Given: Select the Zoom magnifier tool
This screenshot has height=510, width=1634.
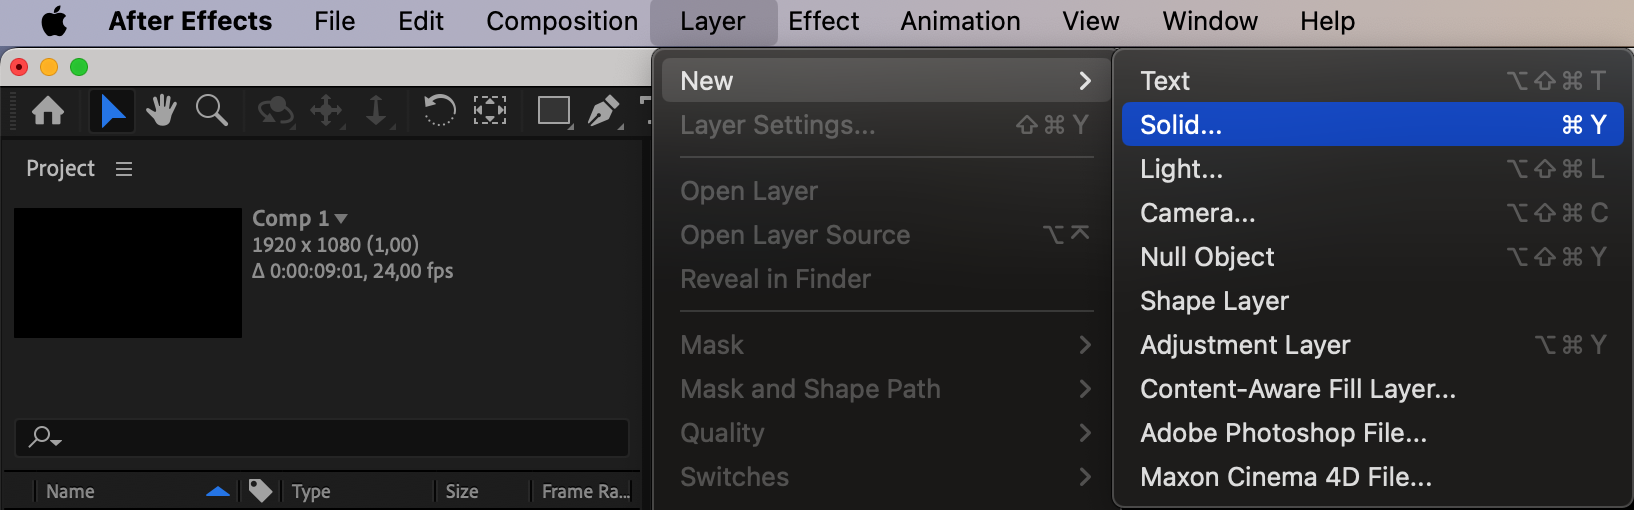Looking at the screenshot, I should [x=211, y=110].
